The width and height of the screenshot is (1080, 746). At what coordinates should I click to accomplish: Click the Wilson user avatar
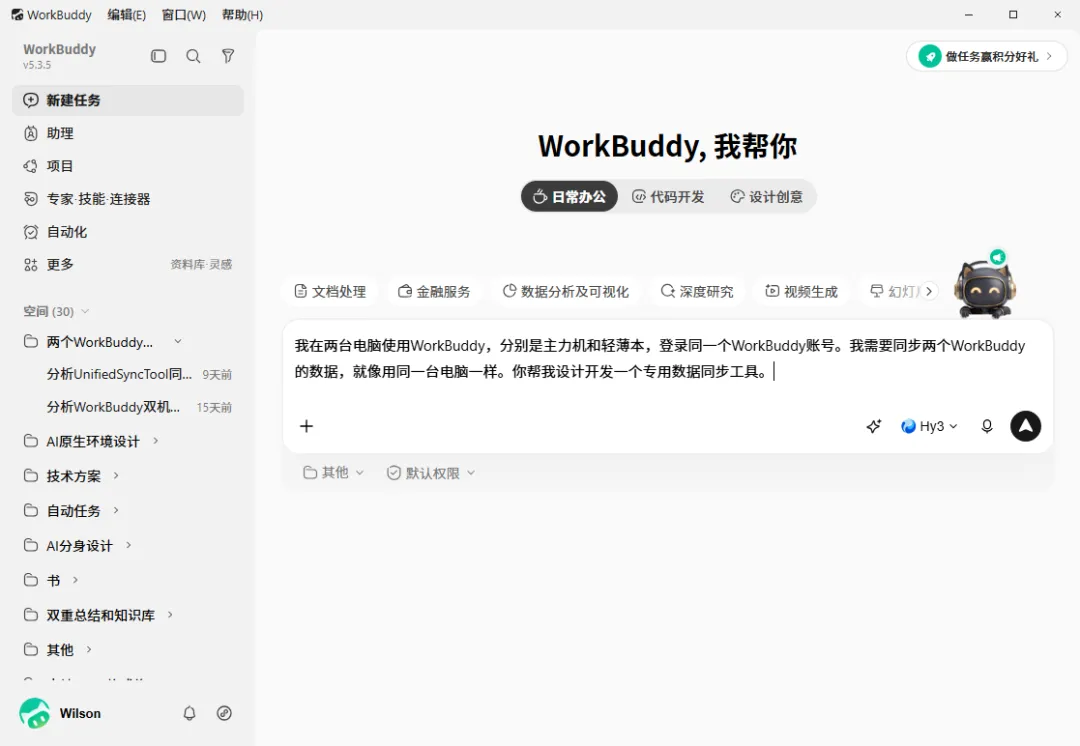click(34, 713)
